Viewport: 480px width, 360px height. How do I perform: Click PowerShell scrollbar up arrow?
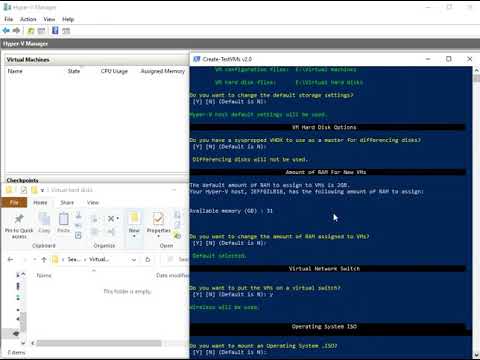pos(476,70)
